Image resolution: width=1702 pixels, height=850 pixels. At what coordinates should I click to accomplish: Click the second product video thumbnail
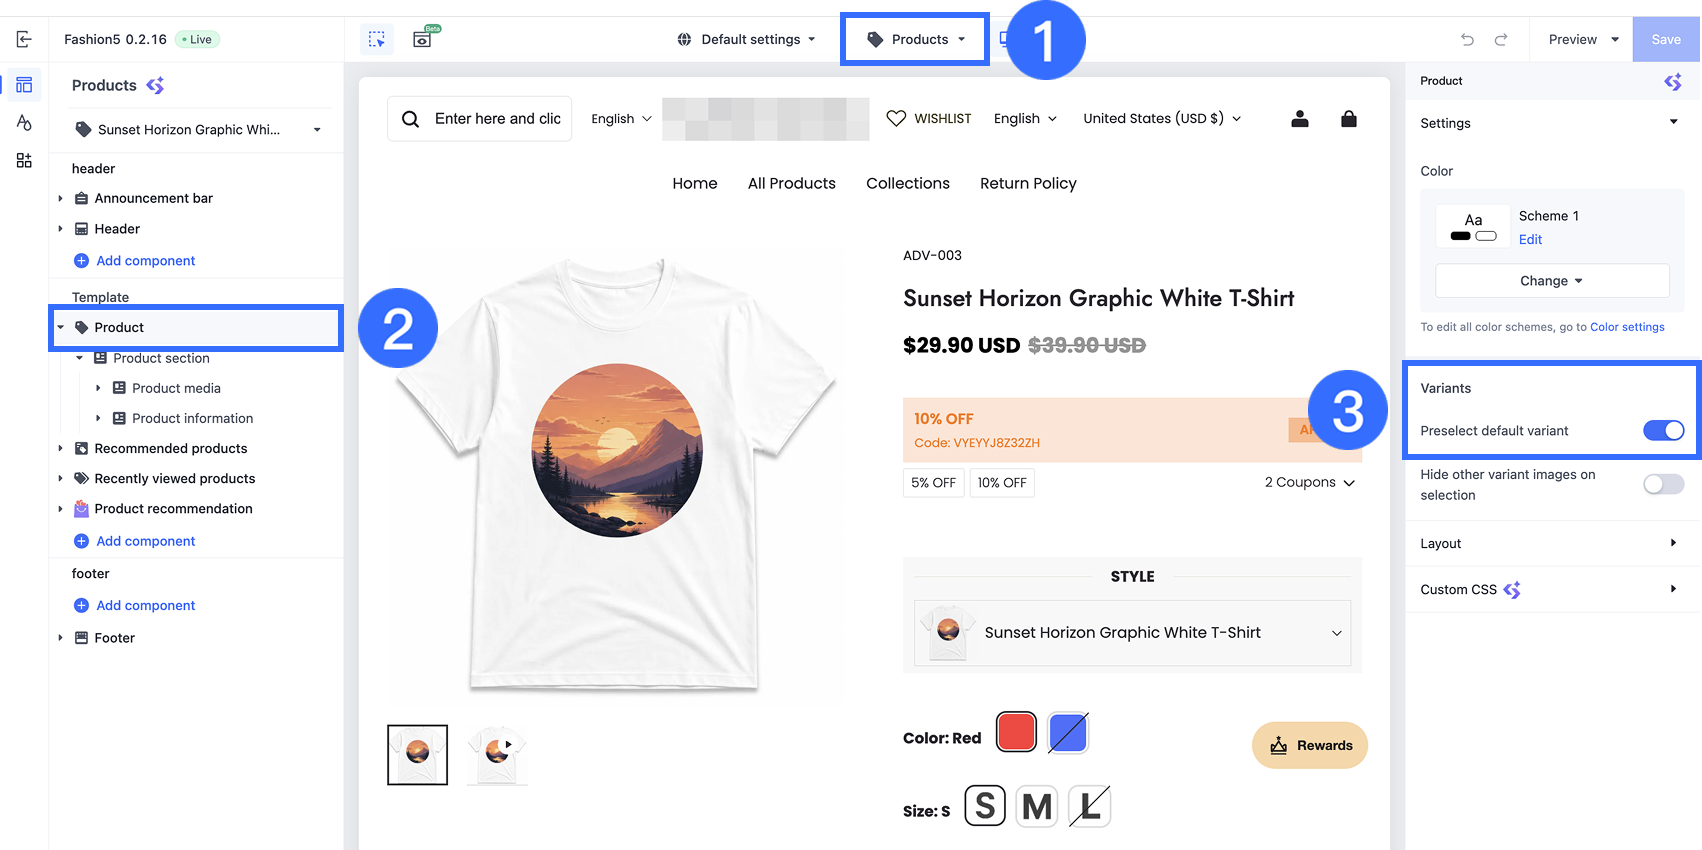tap(497, 754)
